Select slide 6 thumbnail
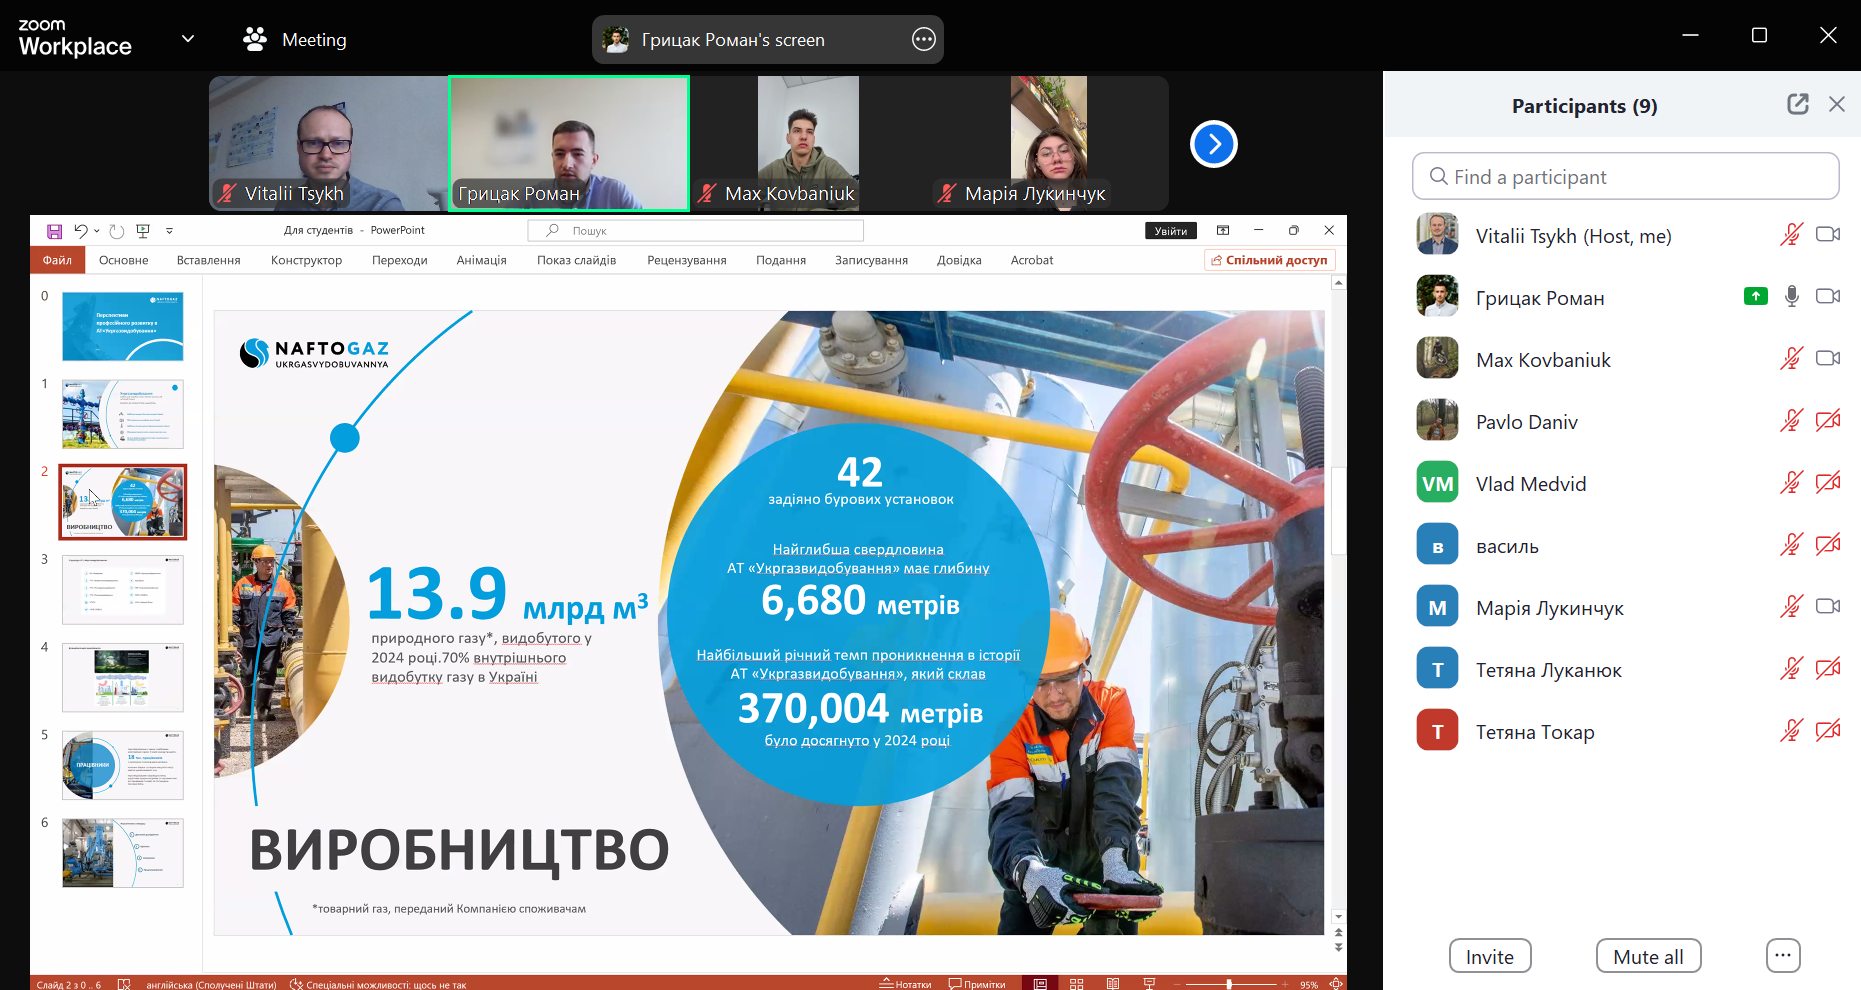Image resolution: width=1861 pixels, height=990 pixels. tap(123, 853)
